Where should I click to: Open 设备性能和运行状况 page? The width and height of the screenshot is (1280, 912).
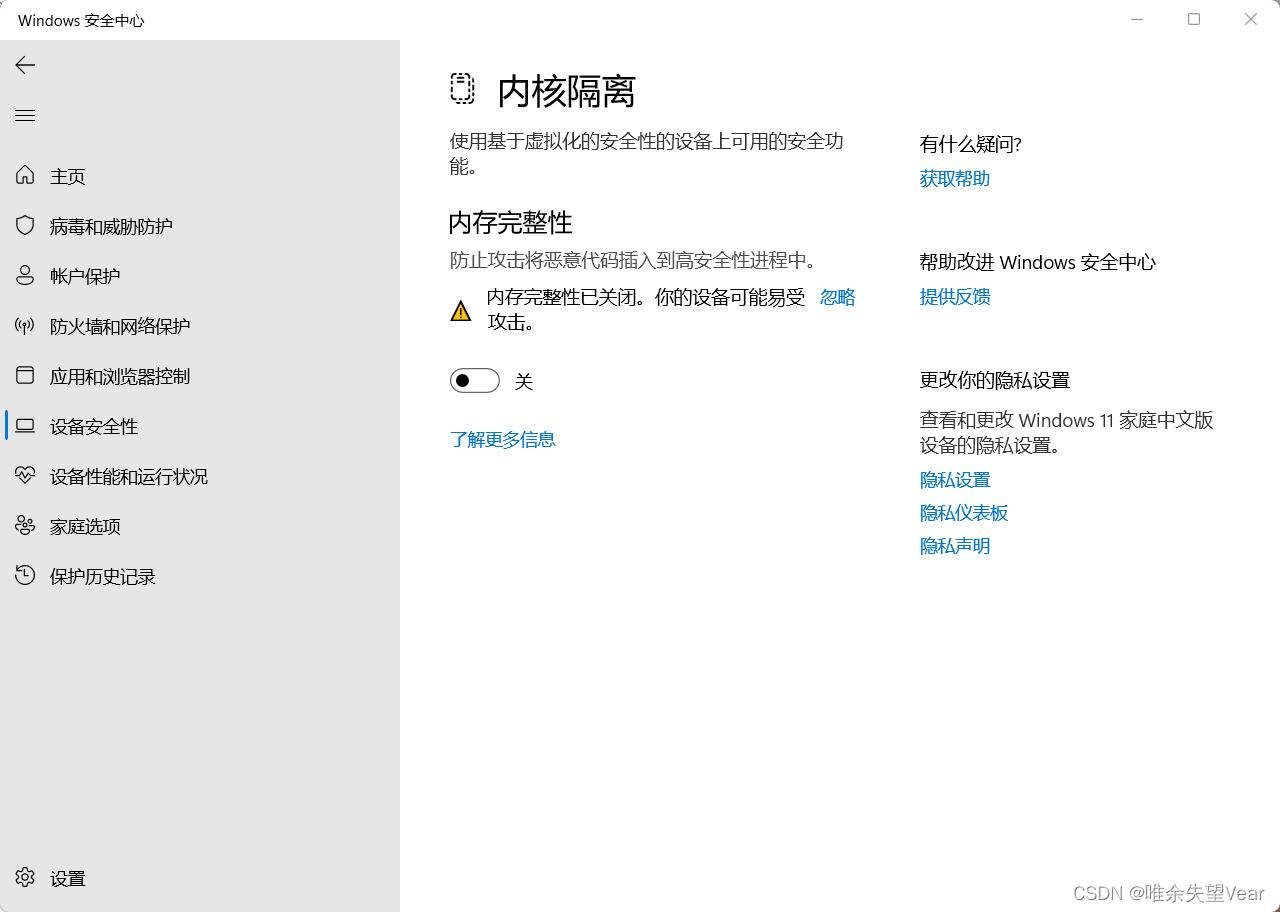click(200, 476)
